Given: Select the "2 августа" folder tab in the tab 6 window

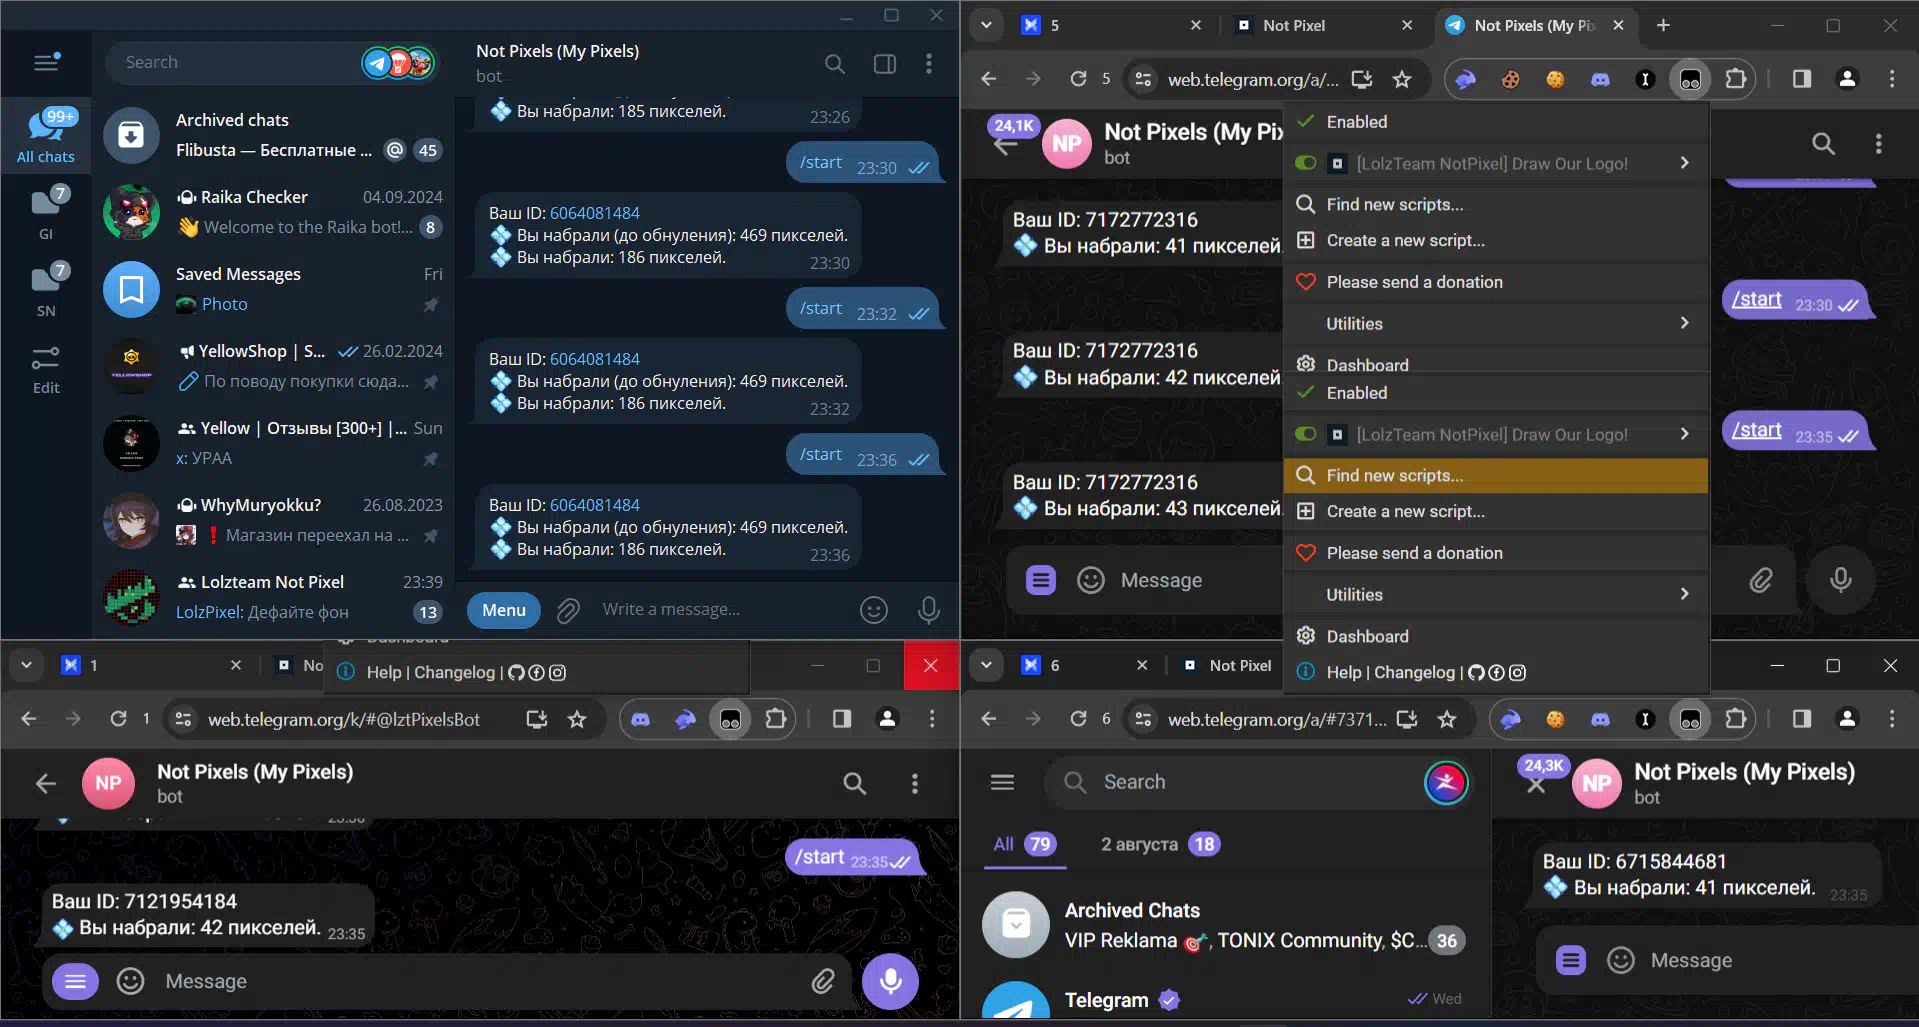Looking at the screenshot, I should (x=1158, y=844).
